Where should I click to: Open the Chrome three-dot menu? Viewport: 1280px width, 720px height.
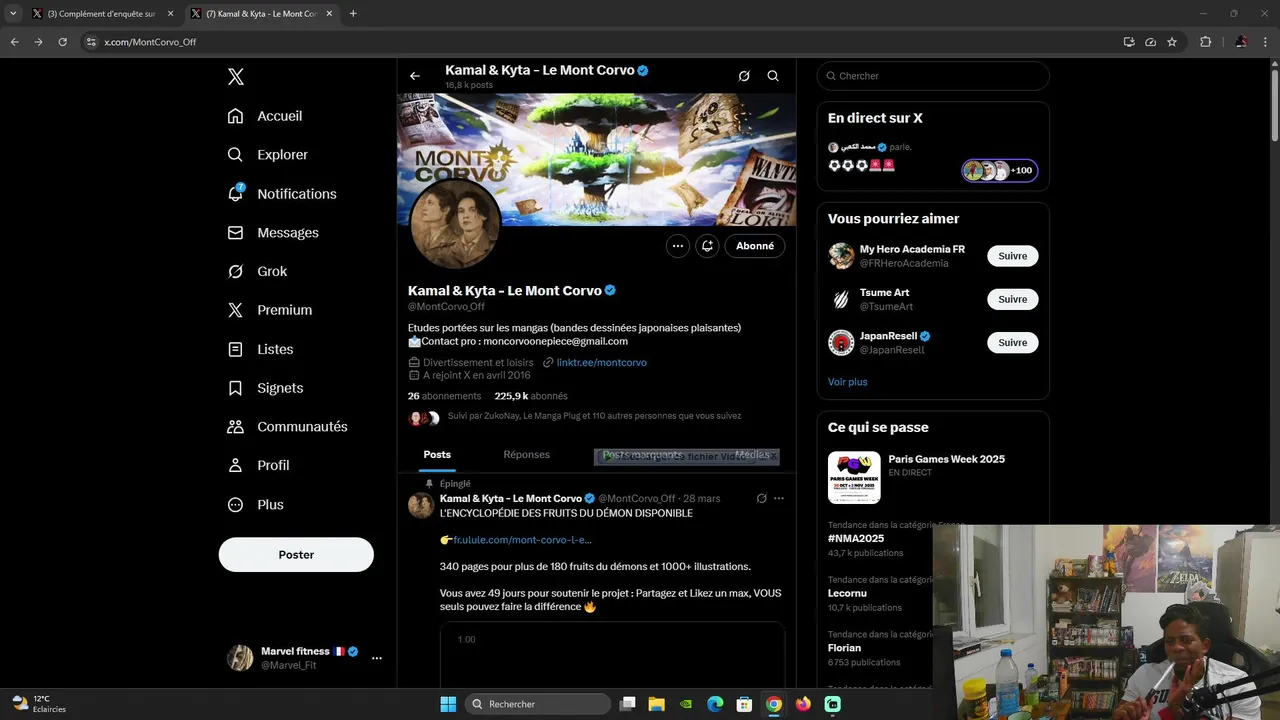coord(1266,42)
